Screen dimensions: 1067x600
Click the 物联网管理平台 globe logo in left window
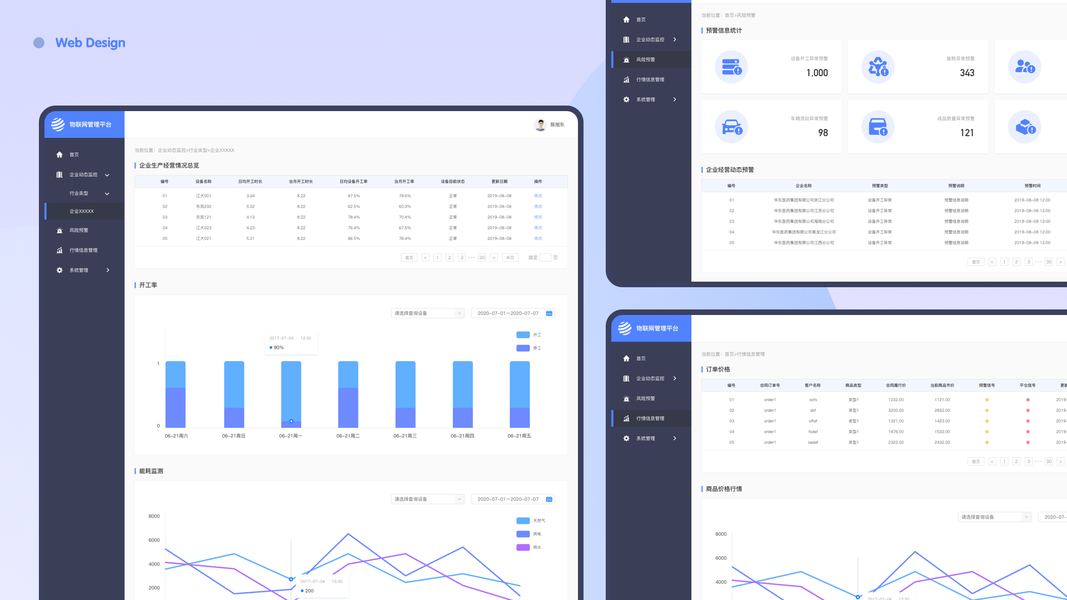point(58,124)
